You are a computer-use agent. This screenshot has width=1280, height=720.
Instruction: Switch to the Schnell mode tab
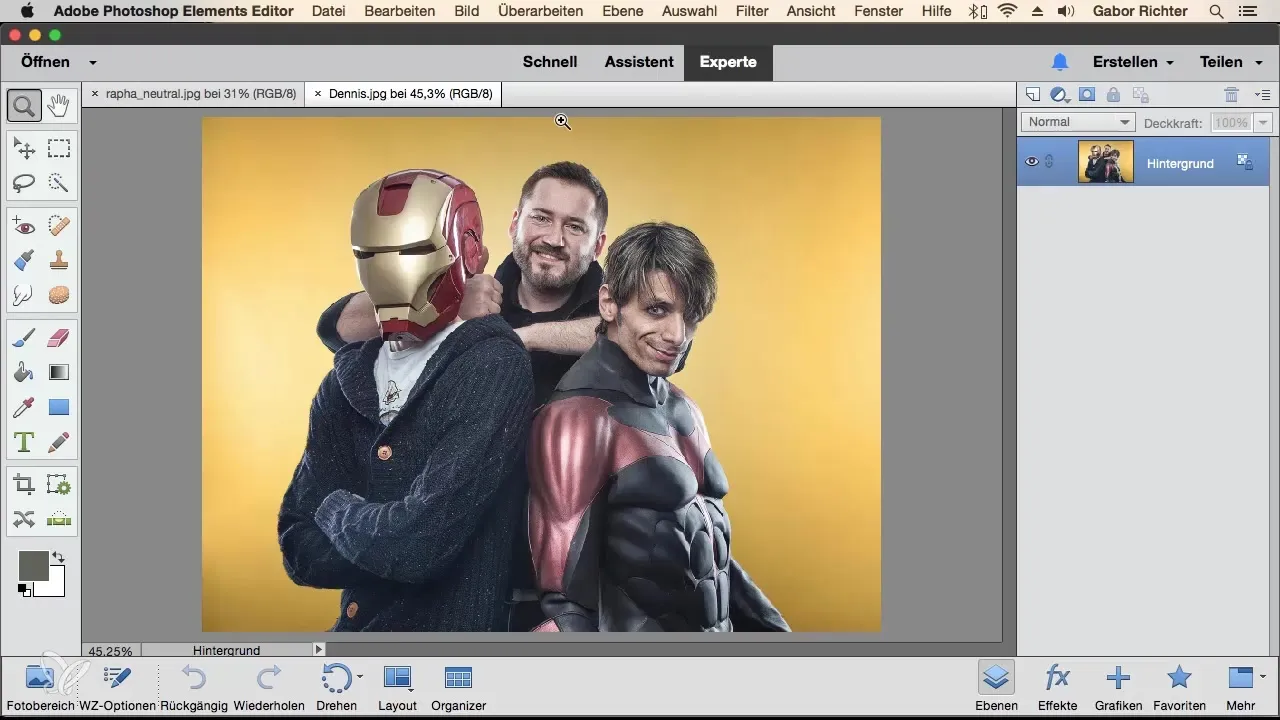(x=550, y=62)
